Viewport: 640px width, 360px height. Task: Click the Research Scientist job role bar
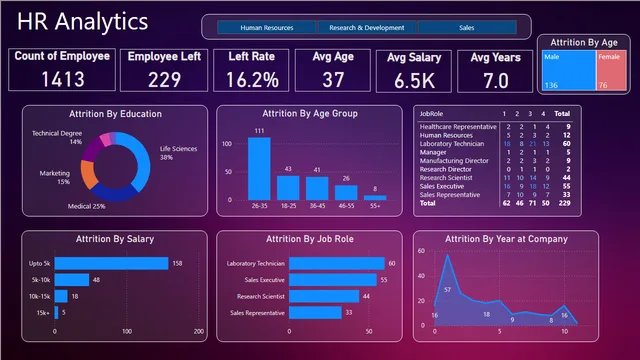324,296
